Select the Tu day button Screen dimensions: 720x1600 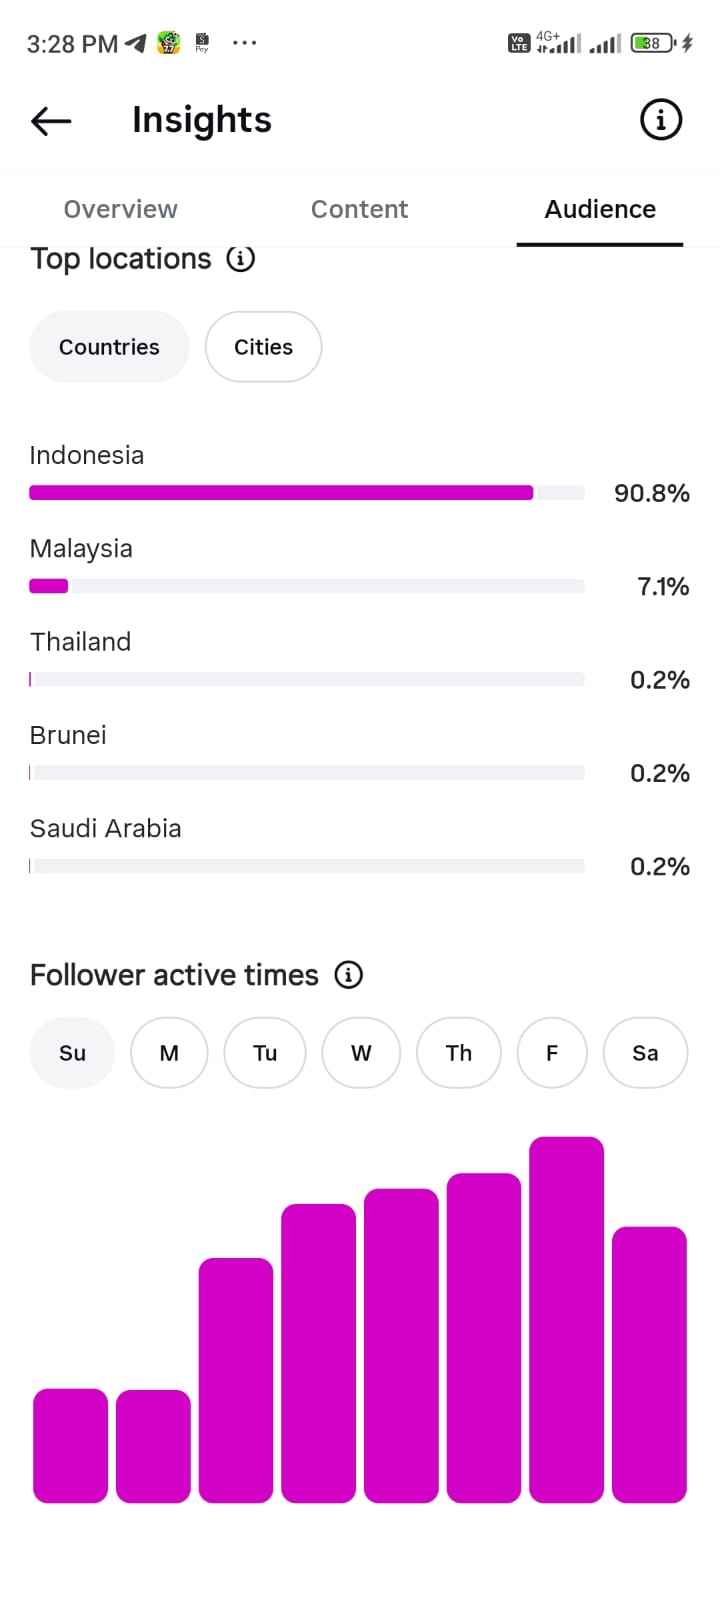click(264, 1053)
